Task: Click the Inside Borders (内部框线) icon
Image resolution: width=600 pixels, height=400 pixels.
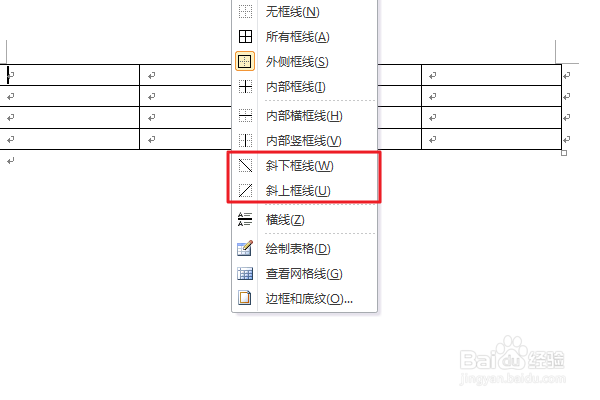Action: point(245,87)
